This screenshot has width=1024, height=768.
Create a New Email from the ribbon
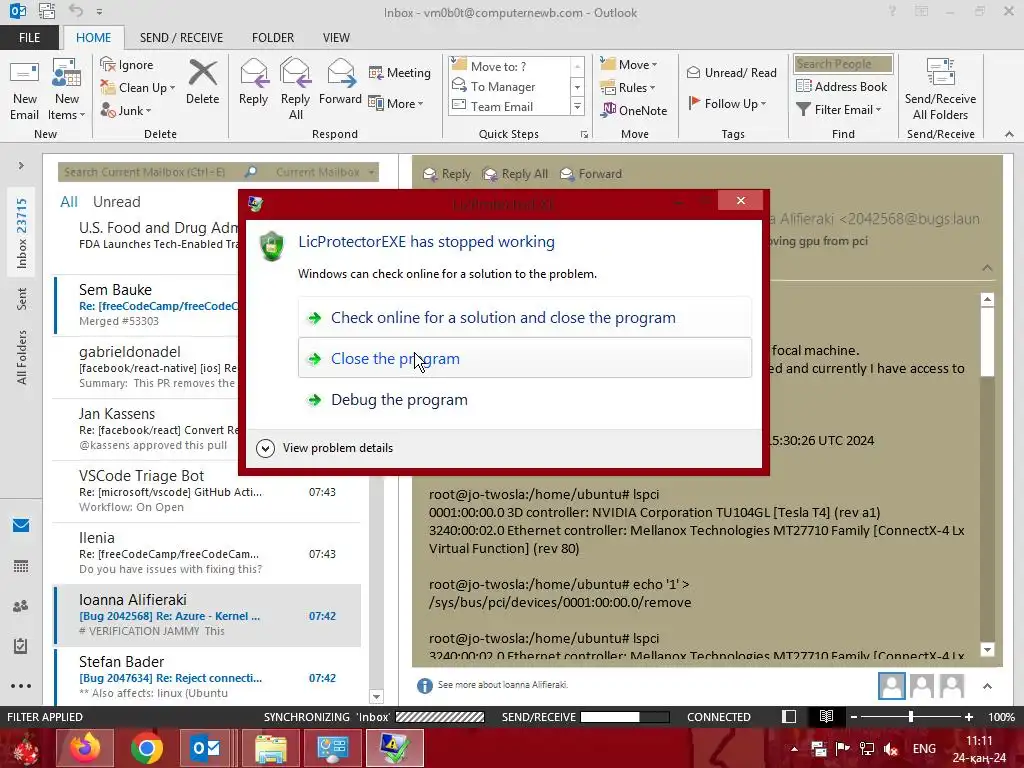pyautogui.click(x=24, y=90)
